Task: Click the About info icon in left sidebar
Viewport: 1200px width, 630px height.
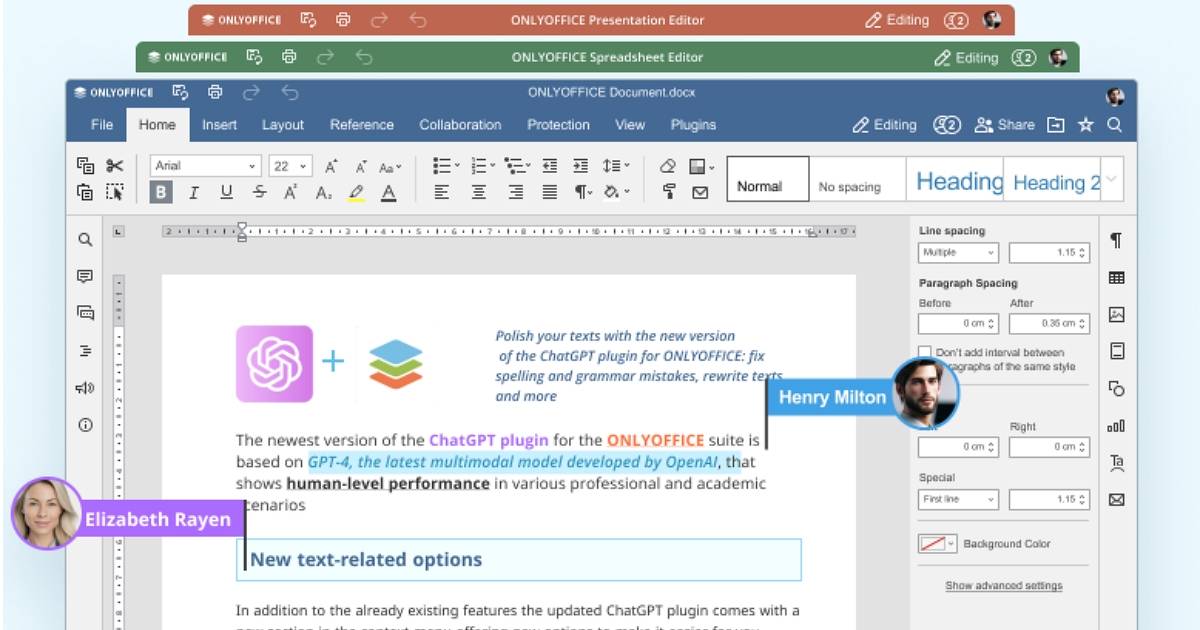Action: 85,425
